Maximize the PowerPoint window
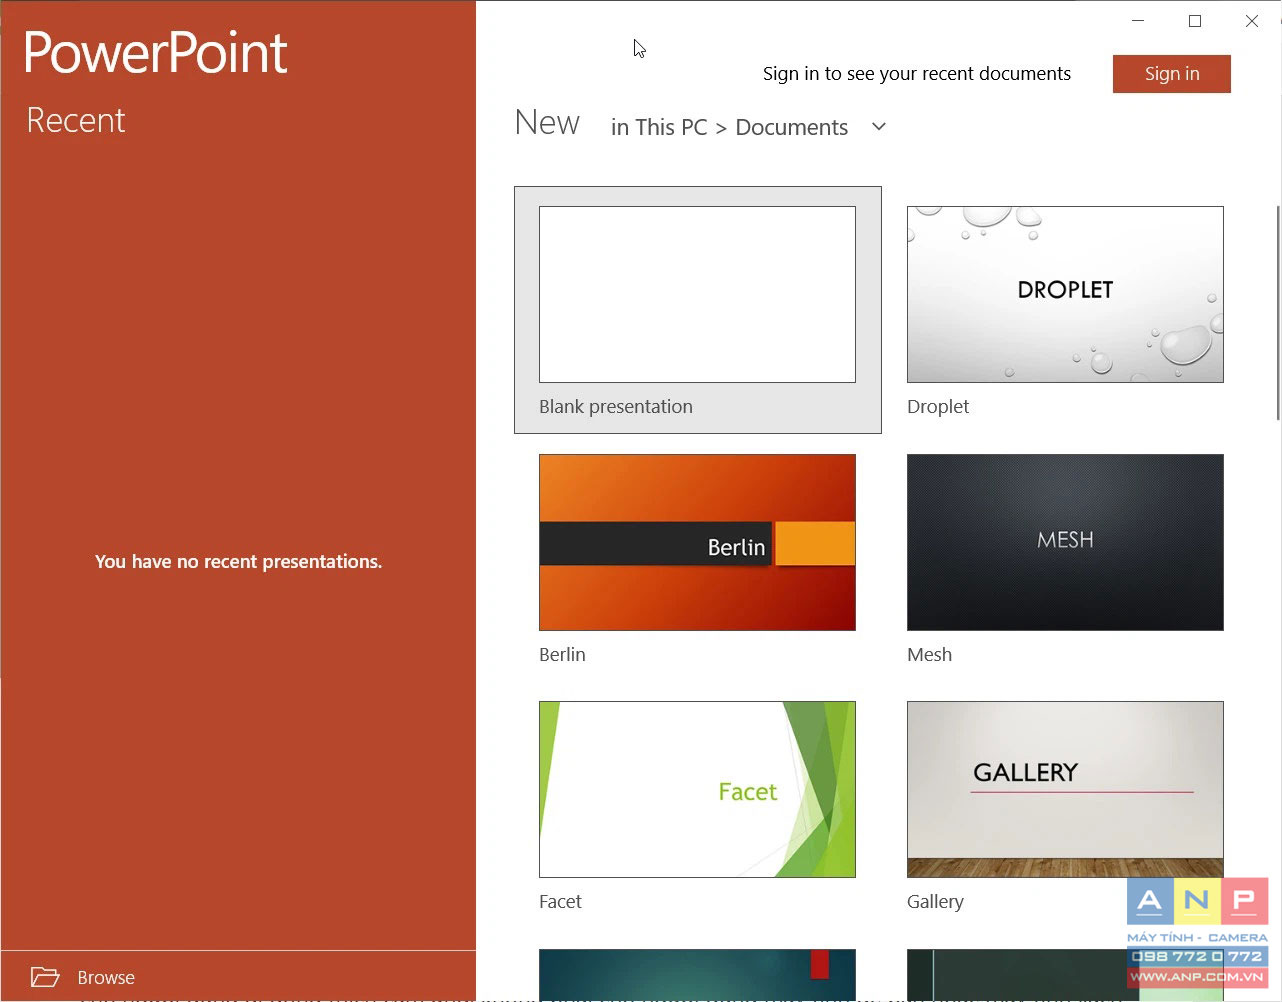 tap(1195, 21)
